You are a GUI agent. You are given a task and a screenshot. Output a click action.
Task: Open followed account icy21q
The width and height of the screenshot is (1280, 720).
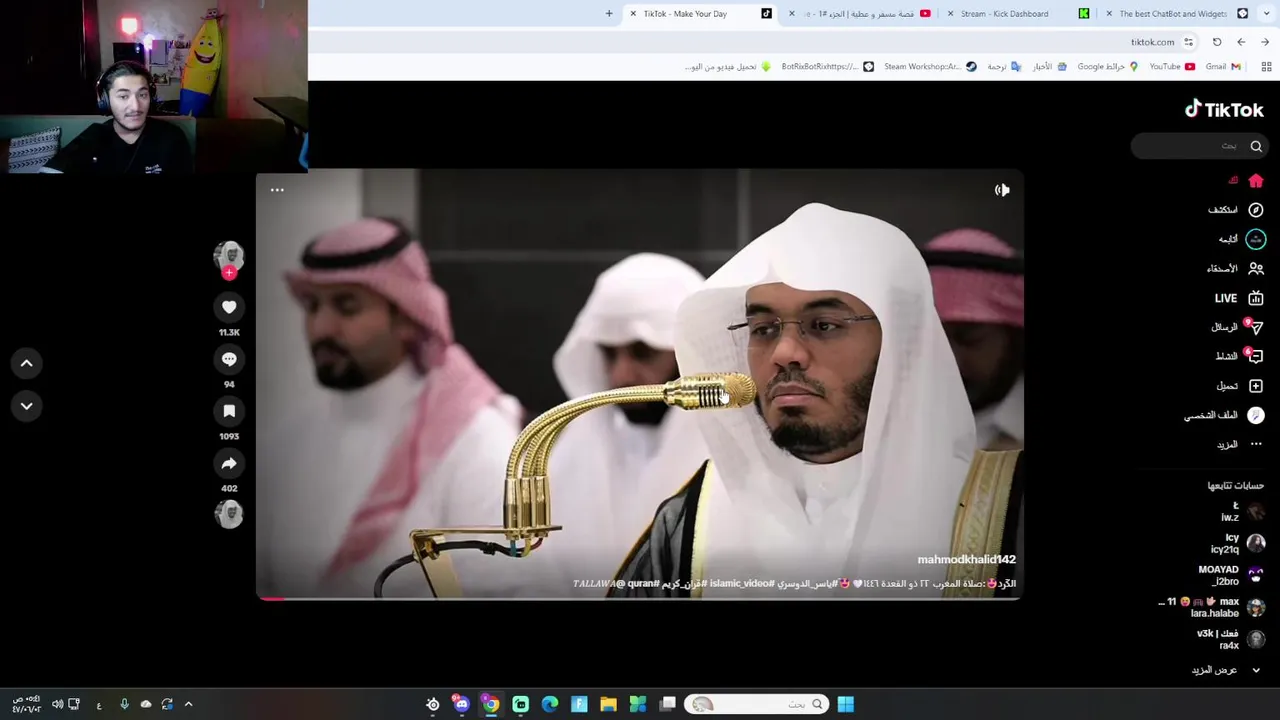1238,543
